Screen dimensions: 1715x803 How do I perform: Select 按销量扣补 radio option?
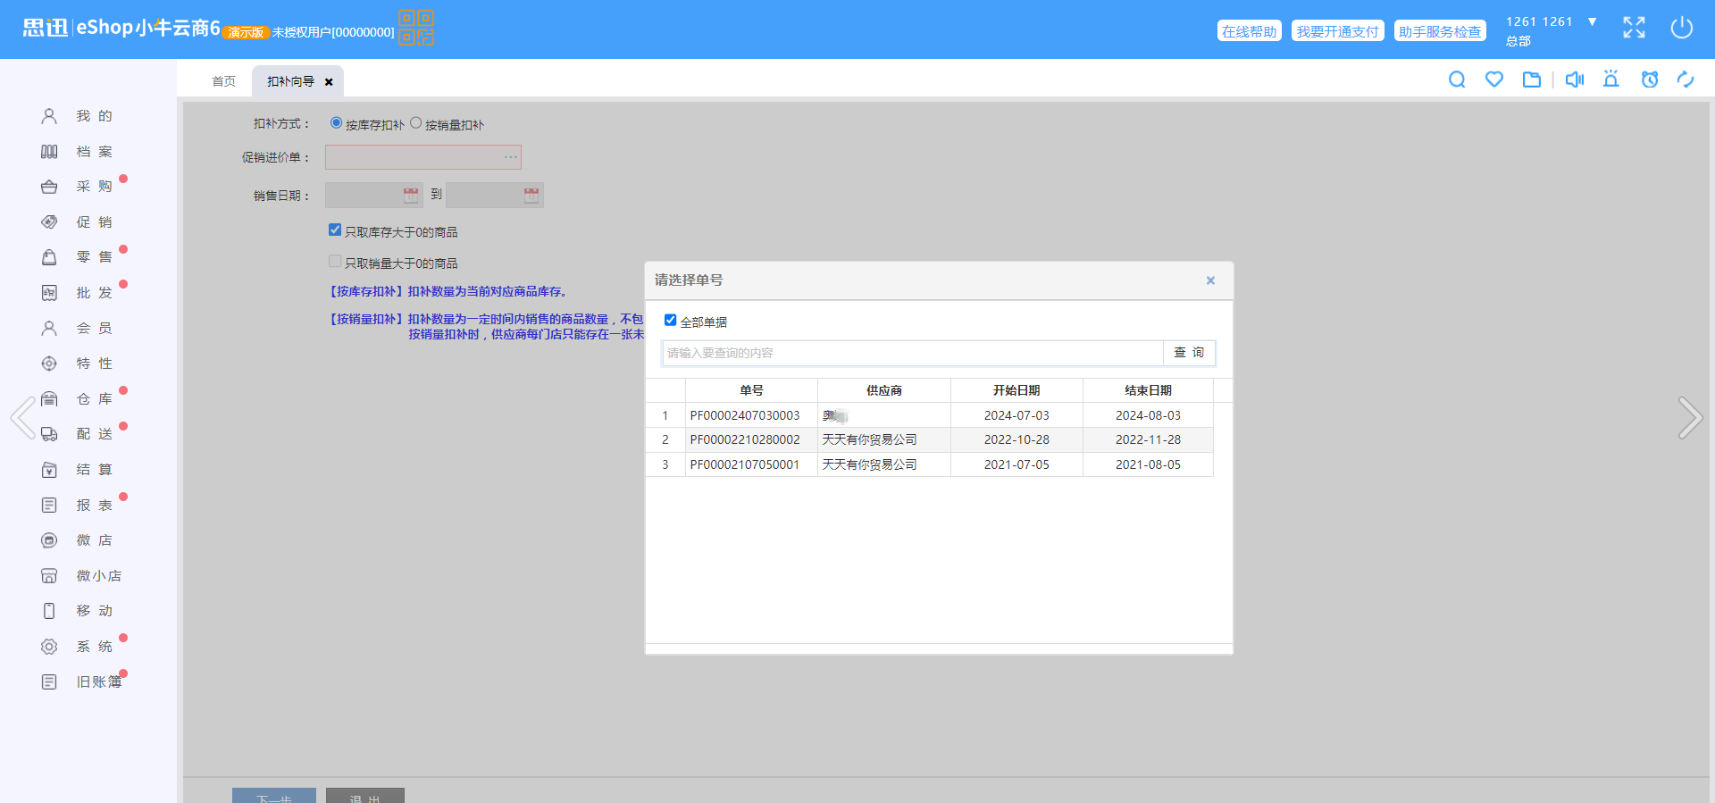point(416,123)
